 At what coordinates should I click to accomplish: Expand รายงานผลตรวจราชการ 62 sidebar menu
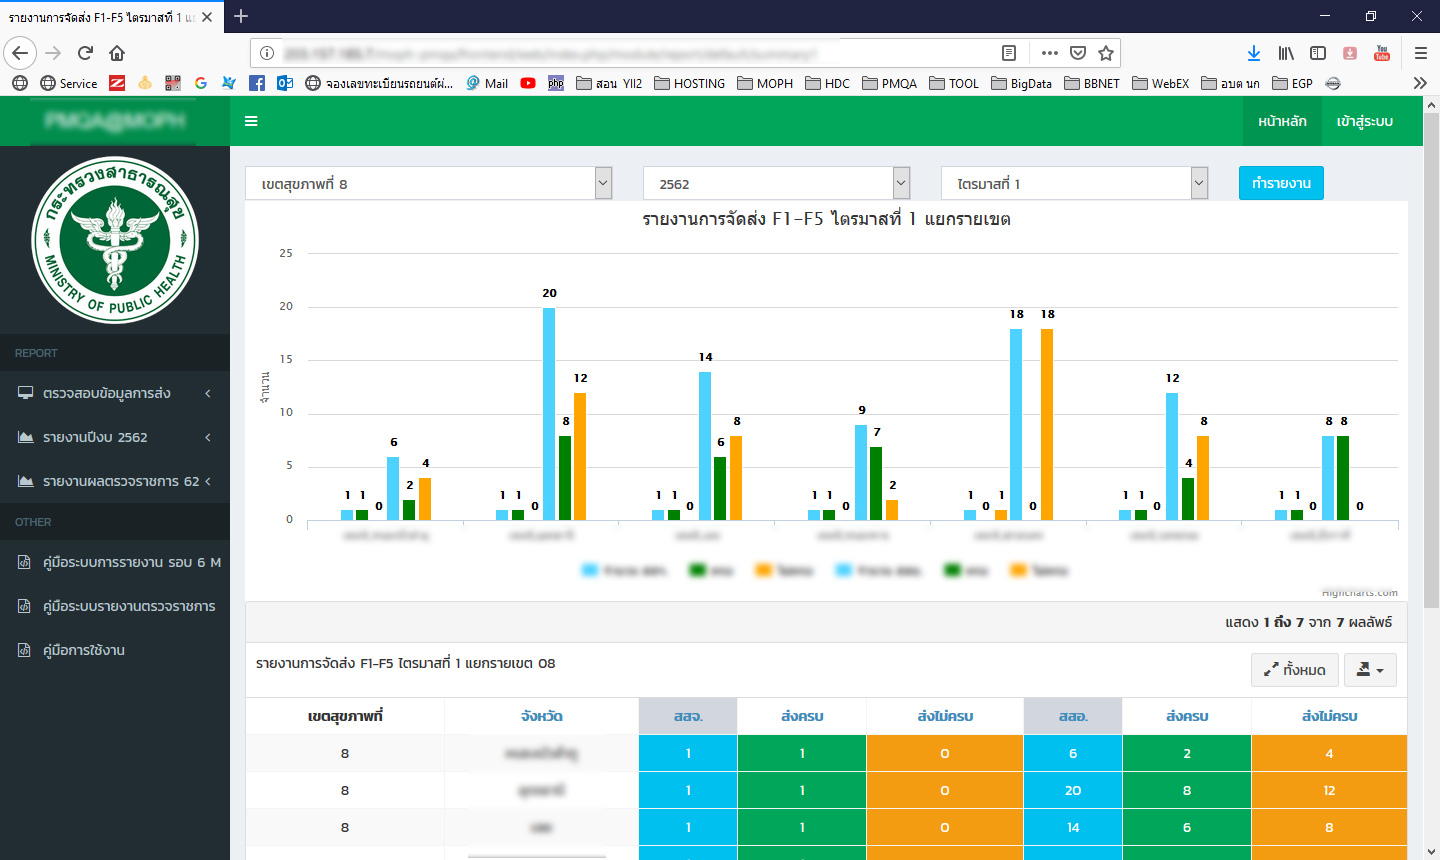point(115,481)
